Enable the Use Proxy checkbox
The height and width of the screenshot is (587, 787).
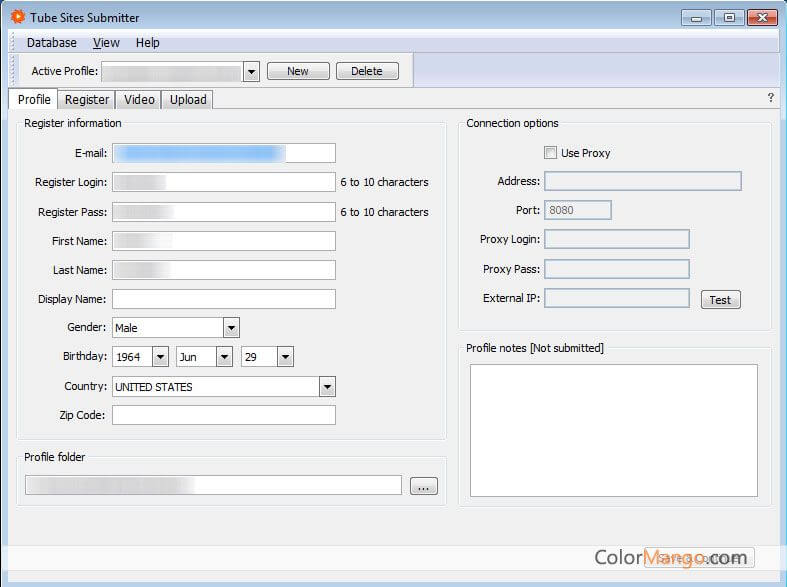[x=550, y=153]
